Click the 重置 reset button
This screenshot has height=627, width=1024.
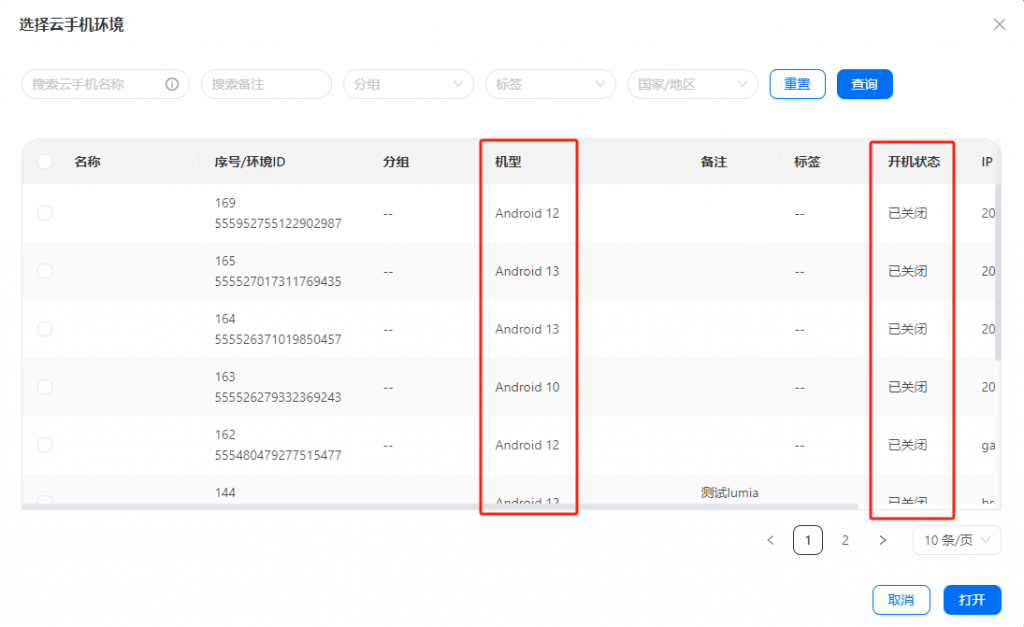tap(797, 84)
